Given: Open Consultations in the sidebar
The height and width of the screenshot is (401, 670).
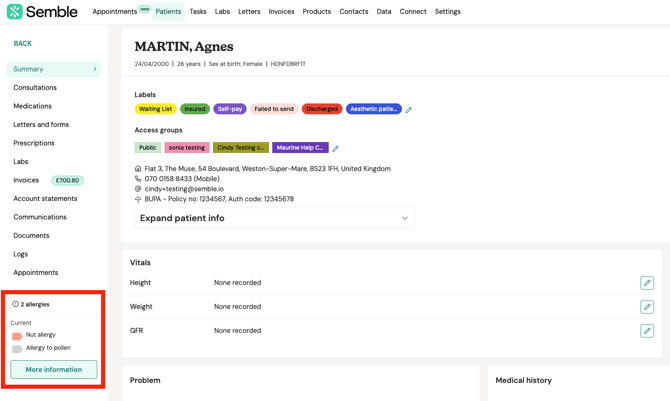Looking at the screenshot, I should pos(35,87).
